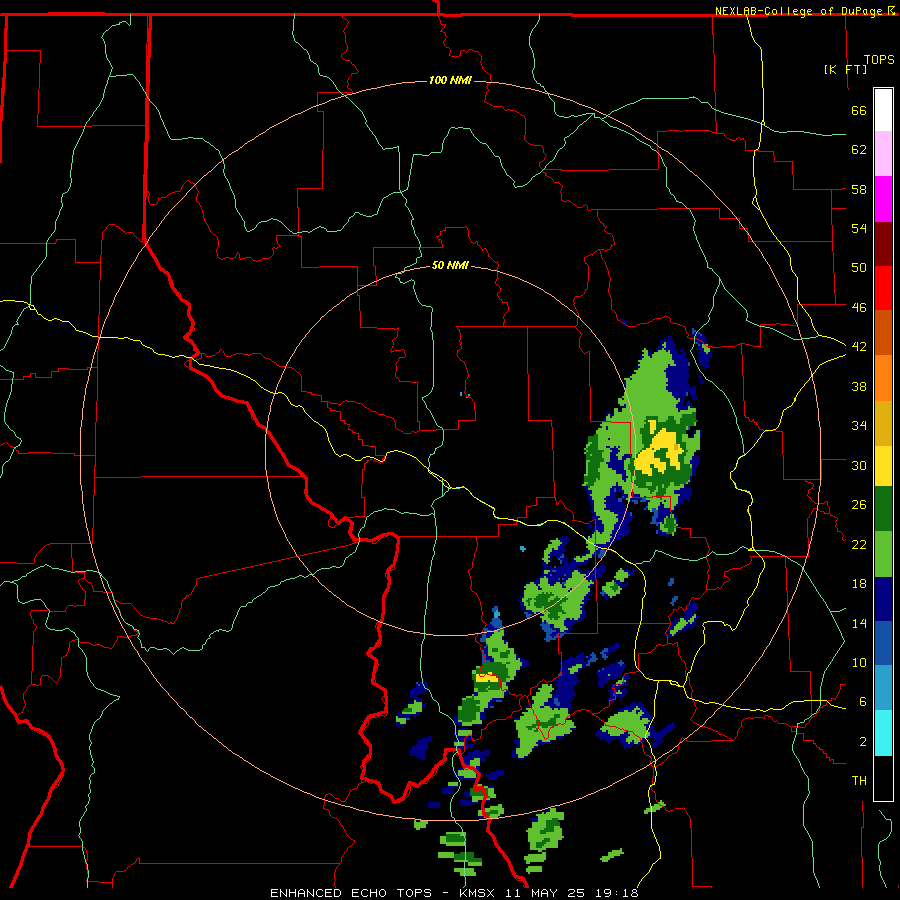Click the bright red 50 kft swatch
Image resolution: width=900 pixels, height=900 pixels.
click(883, 288)
